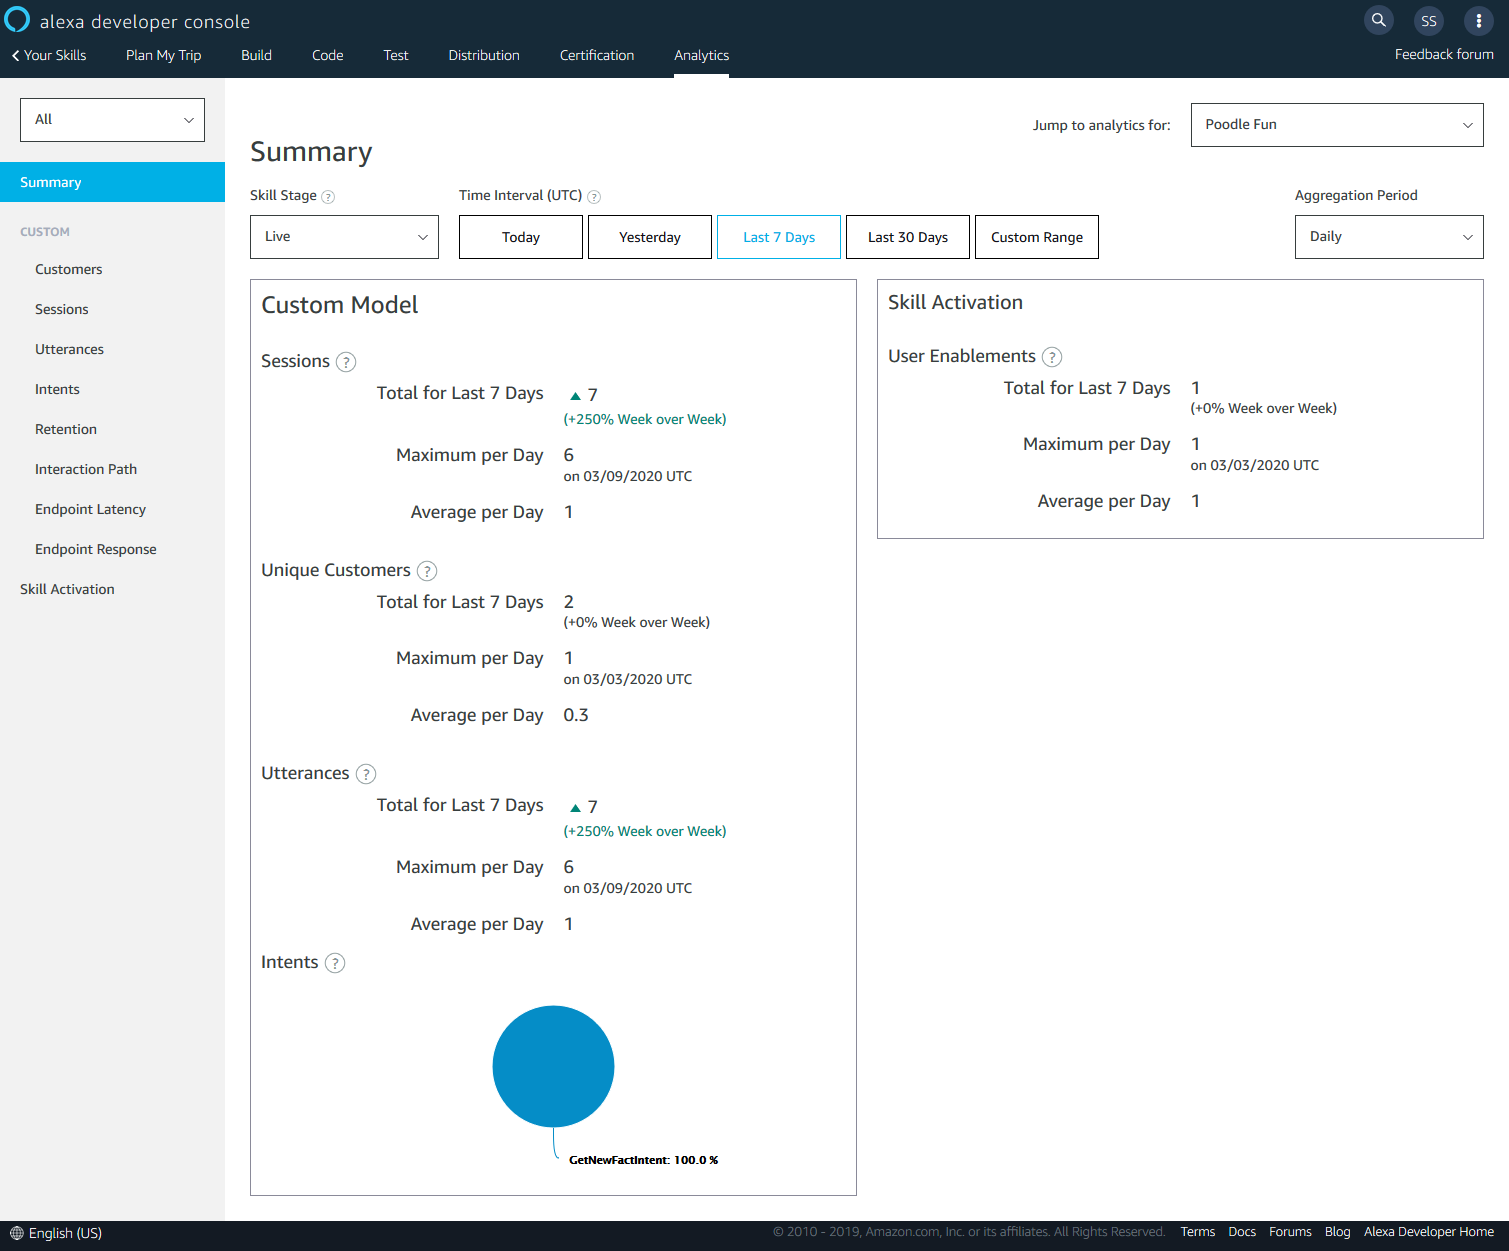Show help for Utterances metric
The height and width of the screenshot is (1251, 1509).
366,774
